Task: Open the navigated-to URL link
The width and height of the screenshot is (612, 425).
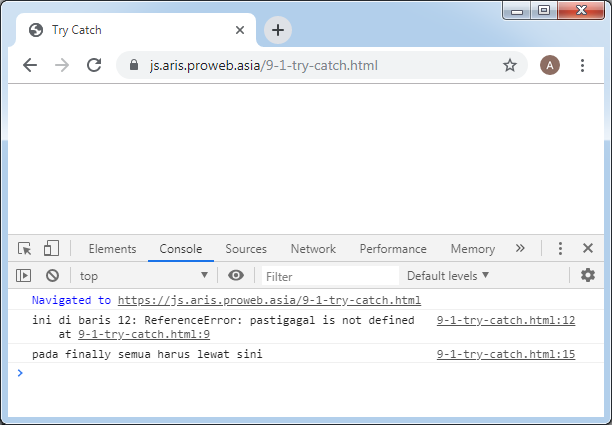Action: [269, 300]
